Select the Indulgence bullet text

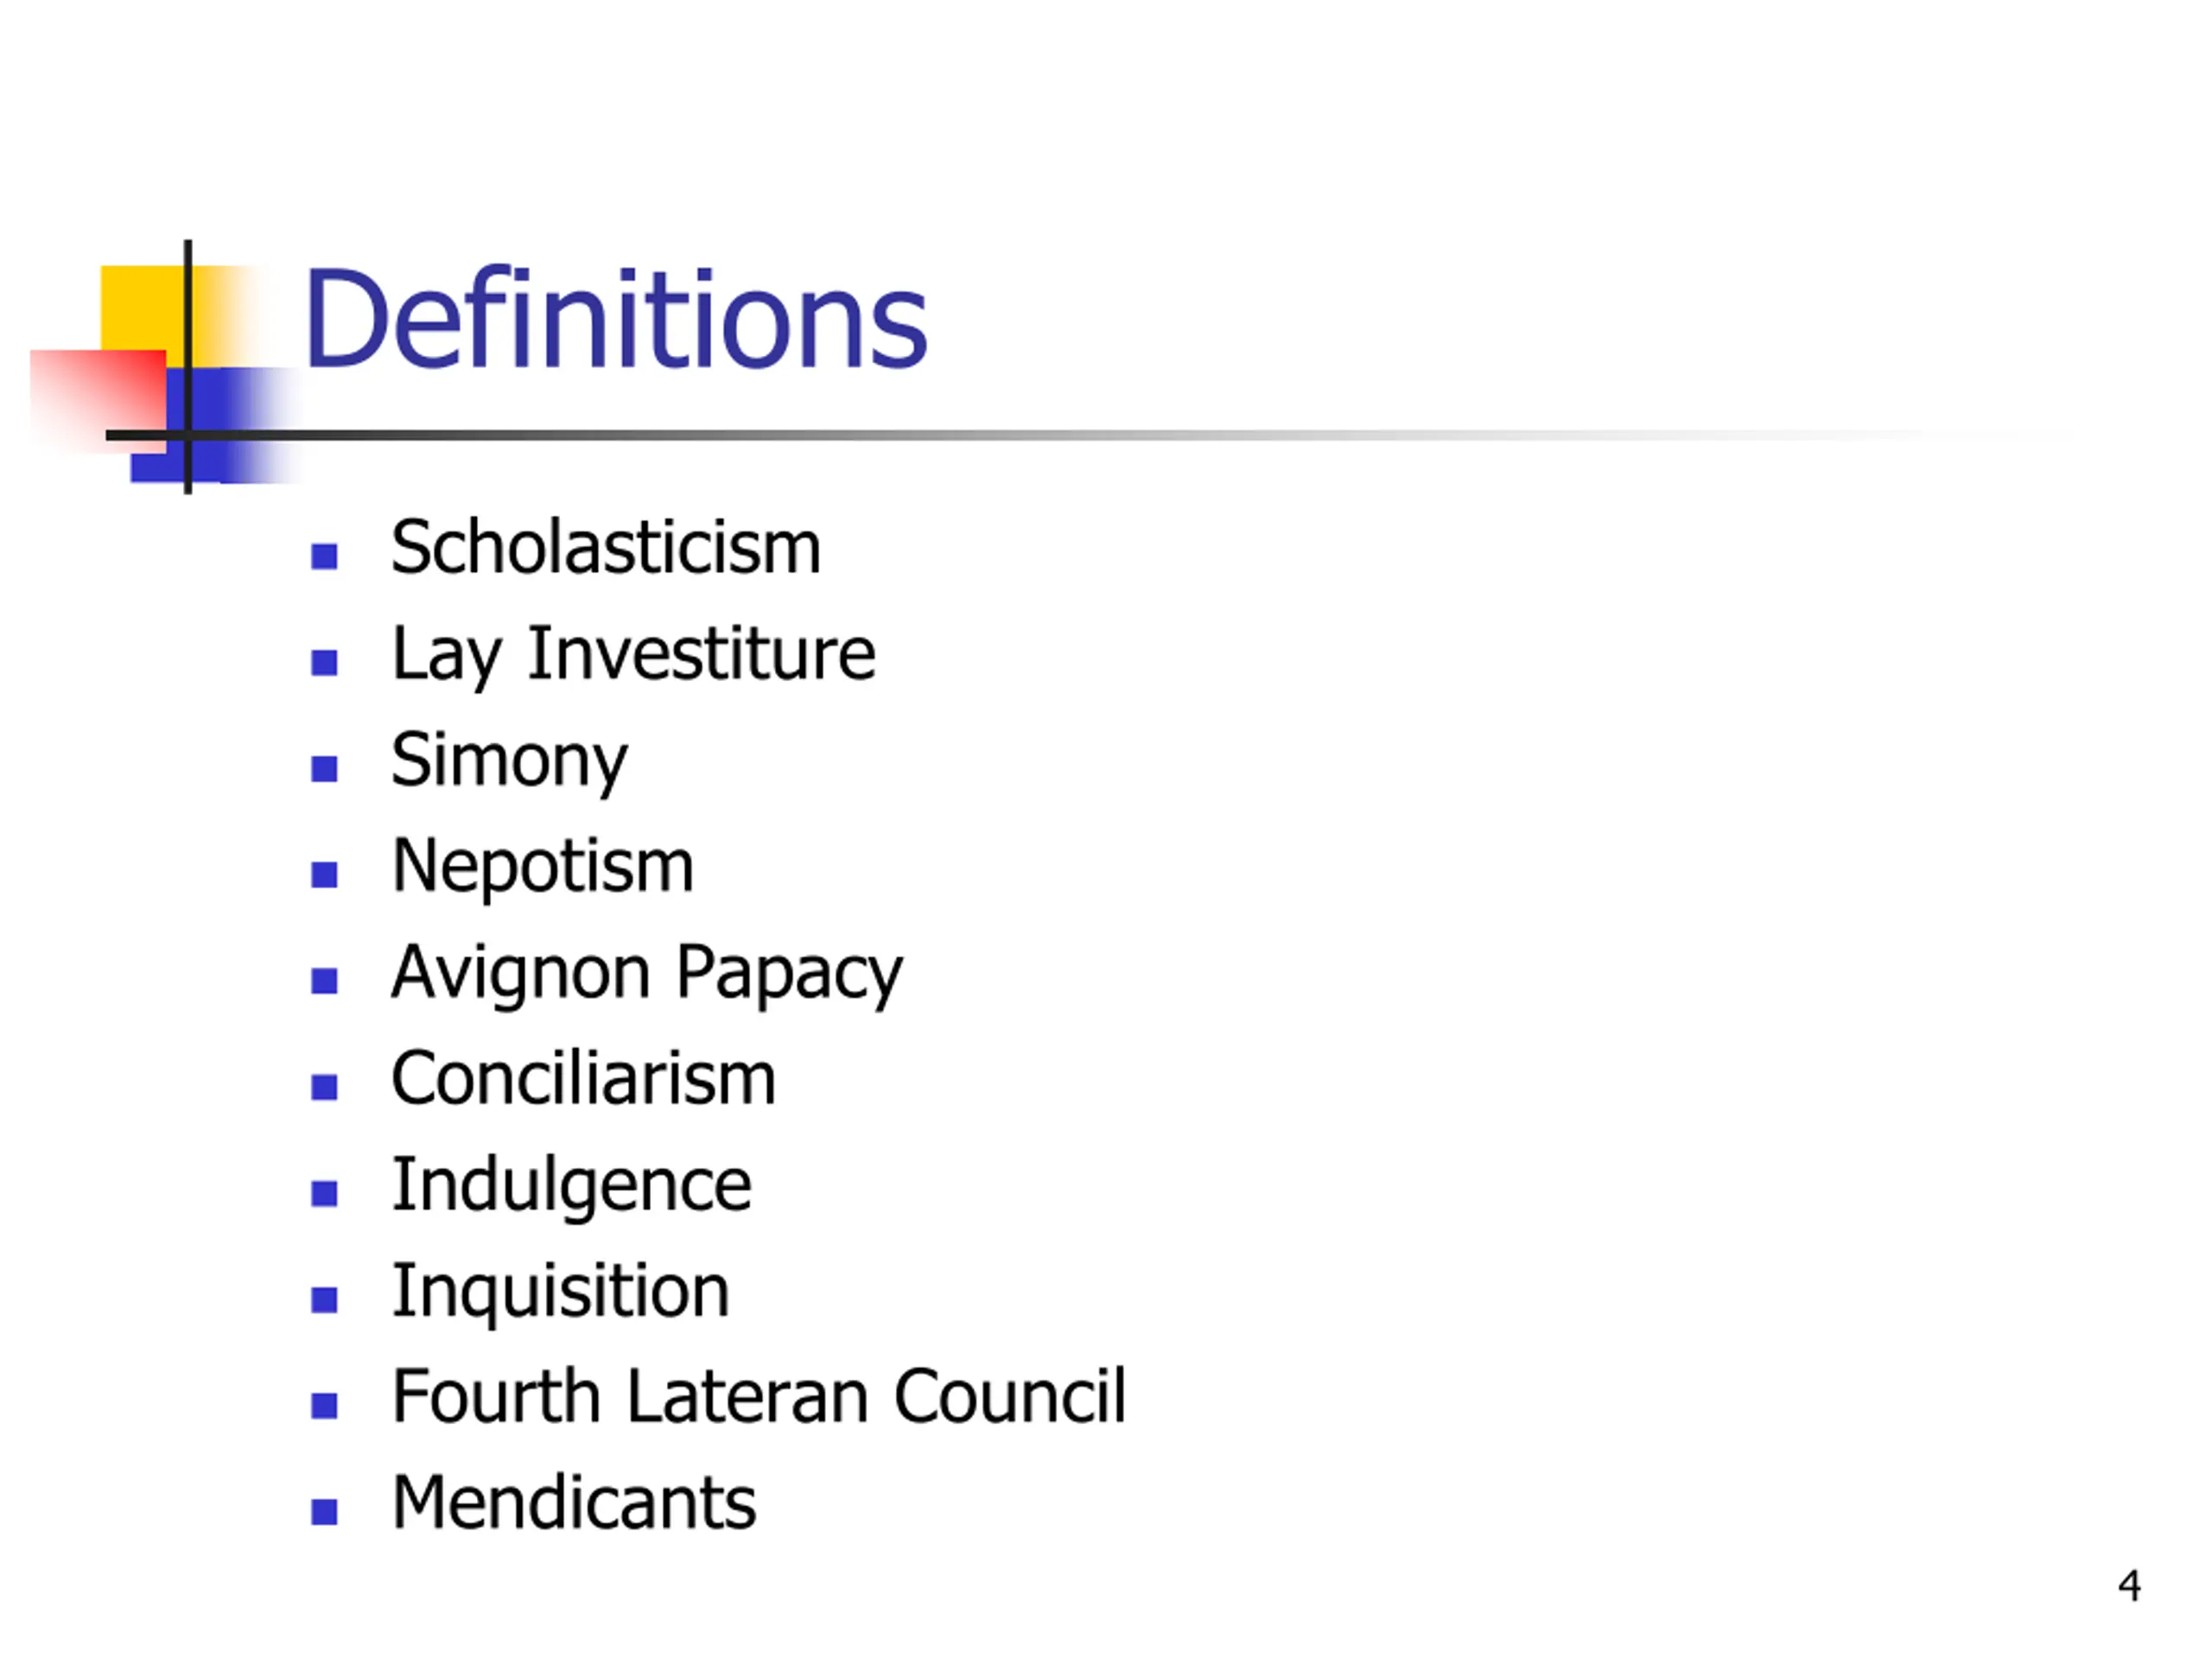pos(571,1186)
